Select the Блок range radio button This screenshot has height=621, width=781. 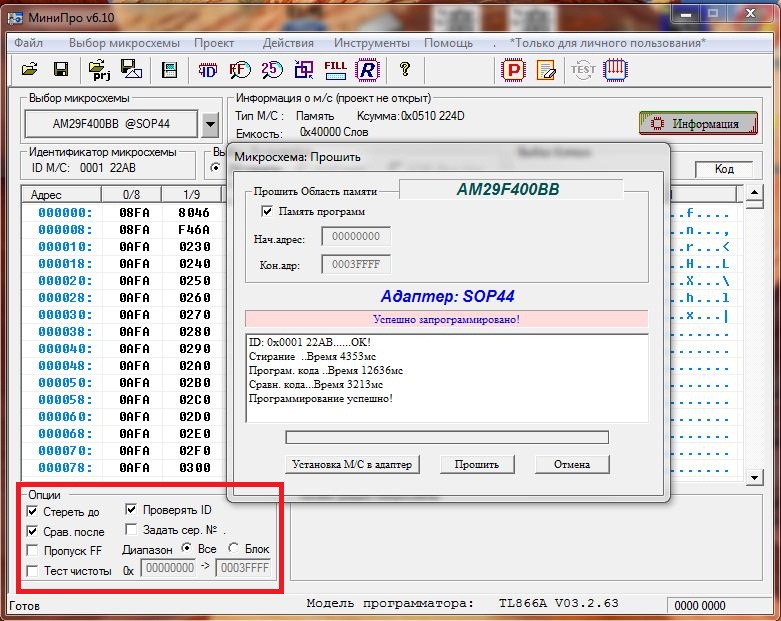point(234,549)
